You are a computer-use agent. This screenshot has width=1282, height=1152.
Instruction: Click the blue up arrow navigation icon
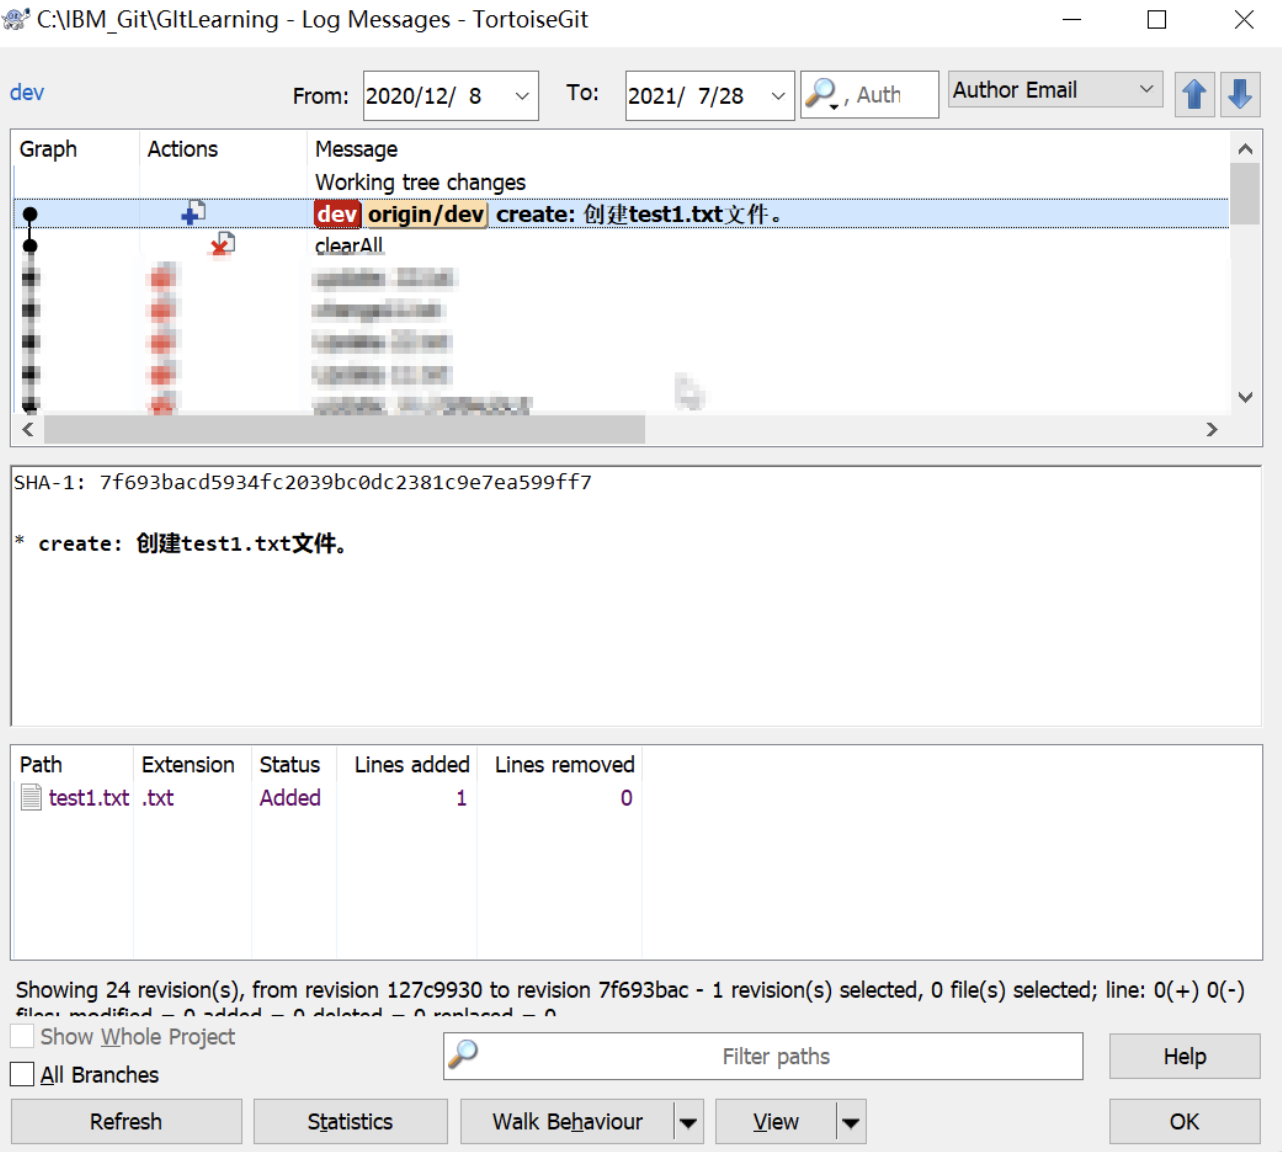(x=1194, y=95)
